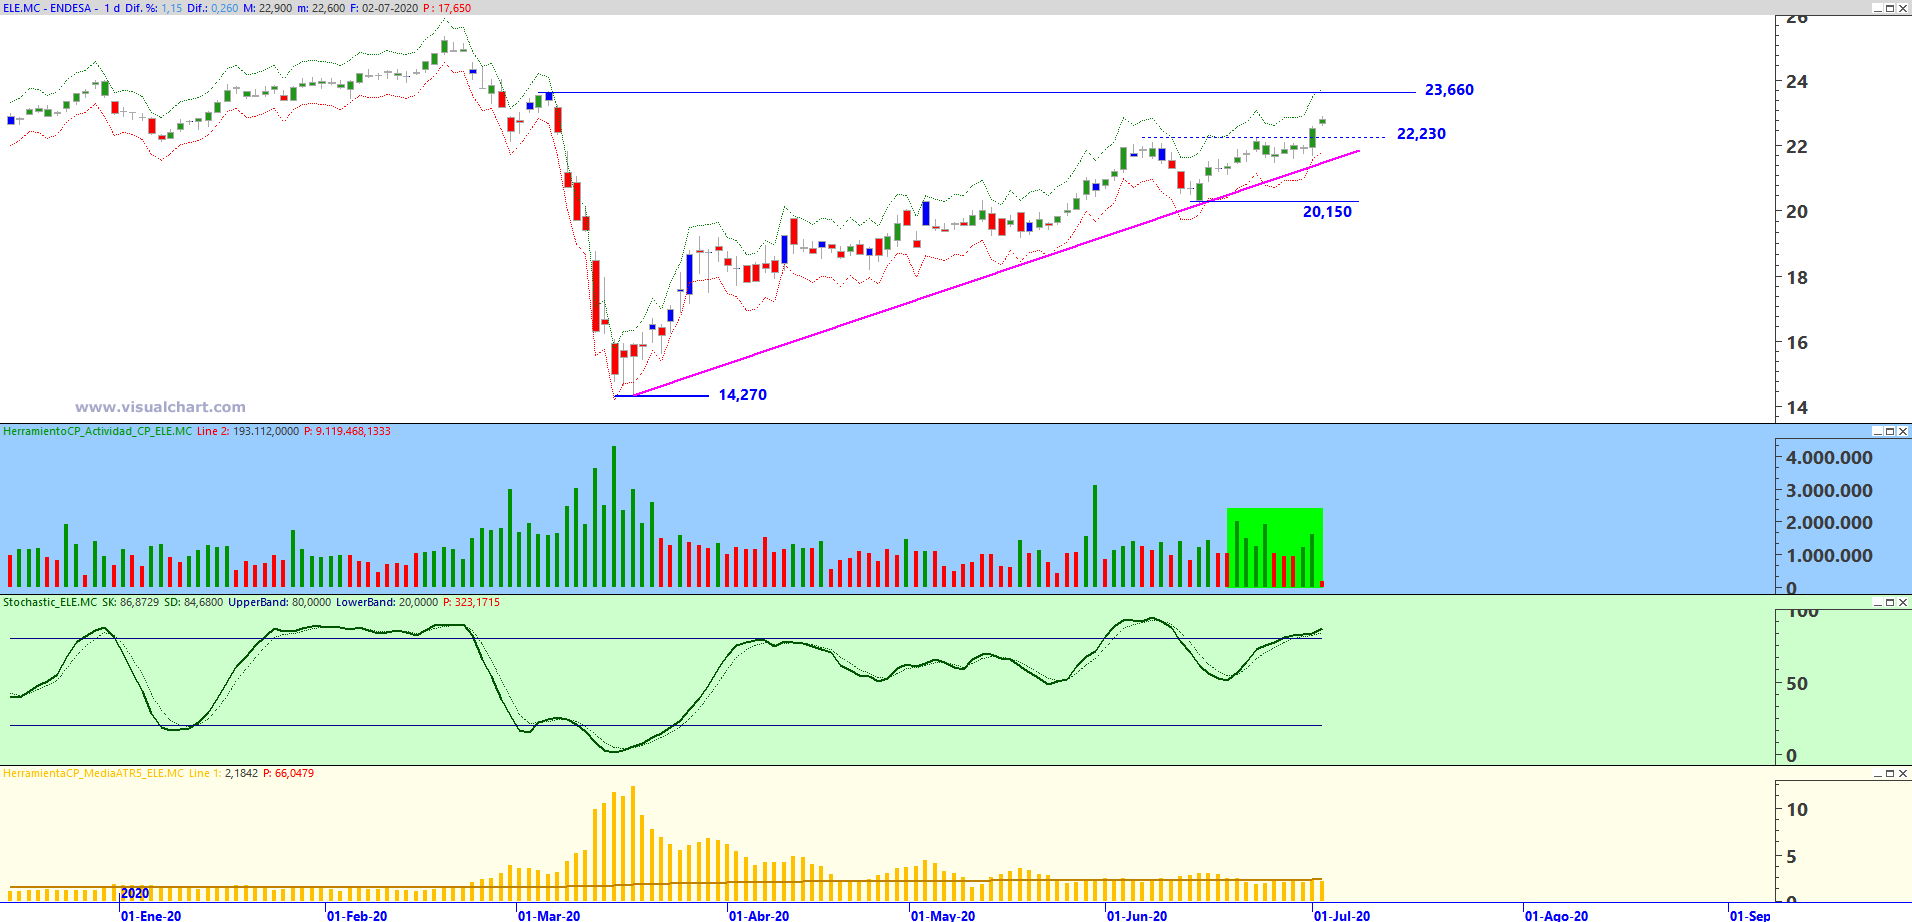Click the HerramientoCP_Actividad_CP_ELE.MC indicator label
The image size is (1912, 922).
(x=97, y=431)
